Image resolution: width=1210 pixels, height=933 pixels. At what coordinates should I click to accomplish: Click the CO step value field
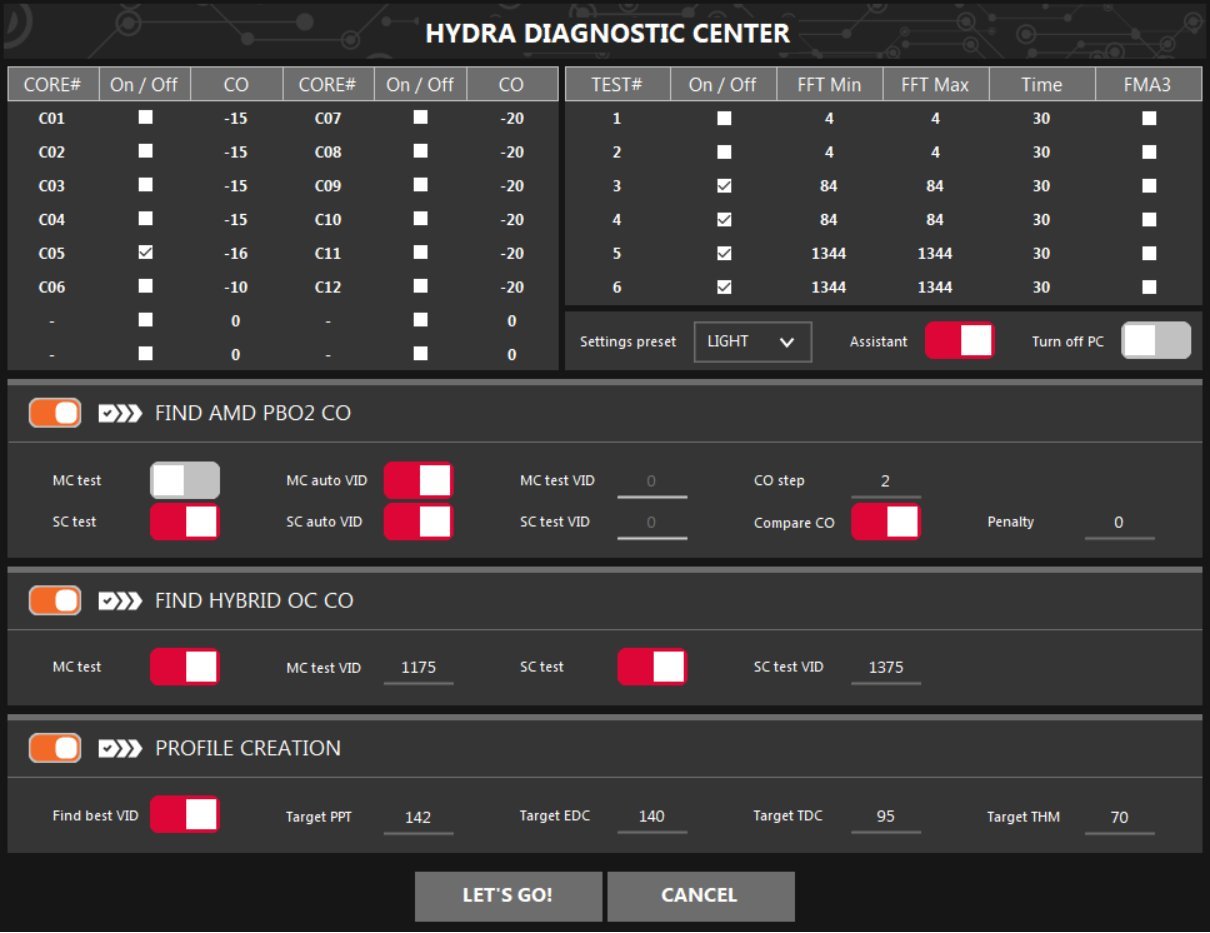point(885,481)
